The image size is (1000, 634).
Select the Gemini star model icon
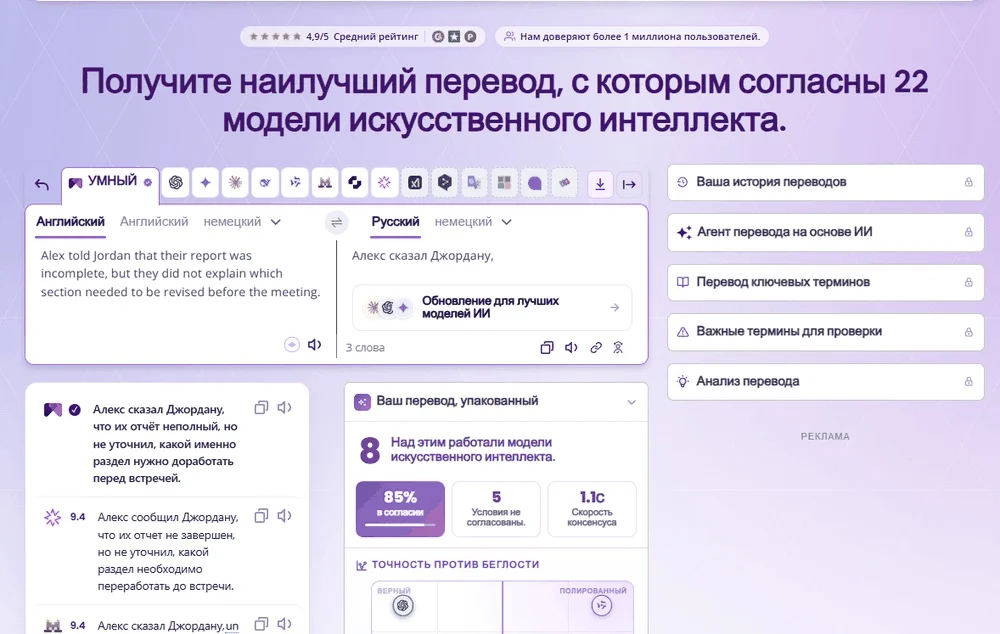pyautogui.click(x=205, y=182)
